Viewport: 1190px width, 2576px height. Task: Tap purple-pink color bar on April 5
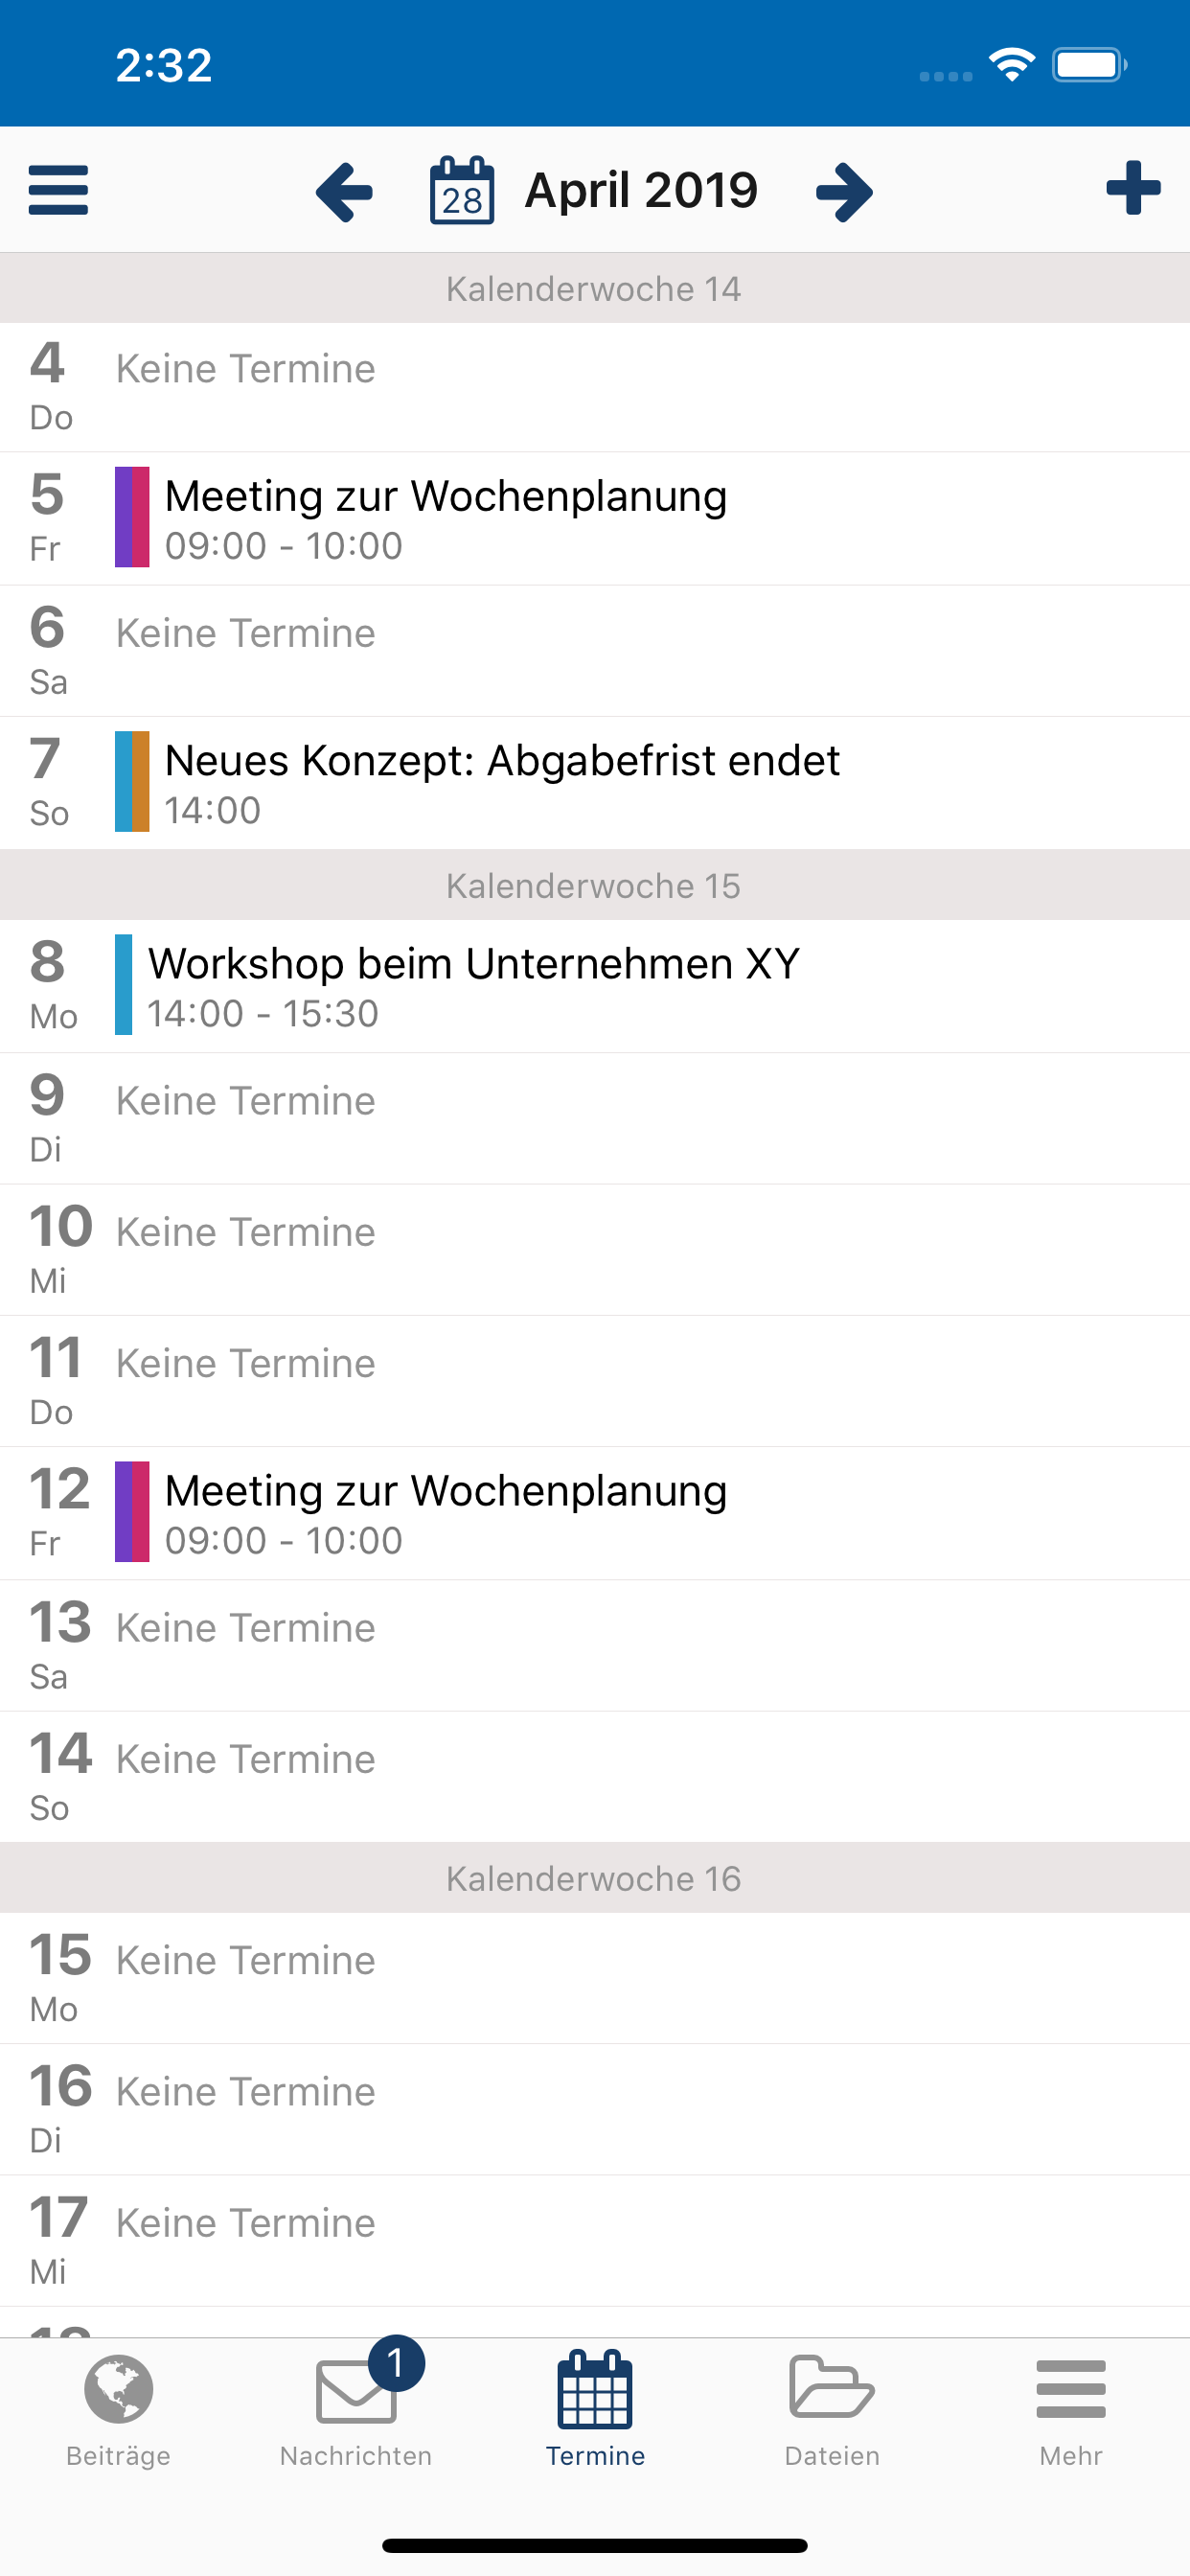tap(132, 517)
